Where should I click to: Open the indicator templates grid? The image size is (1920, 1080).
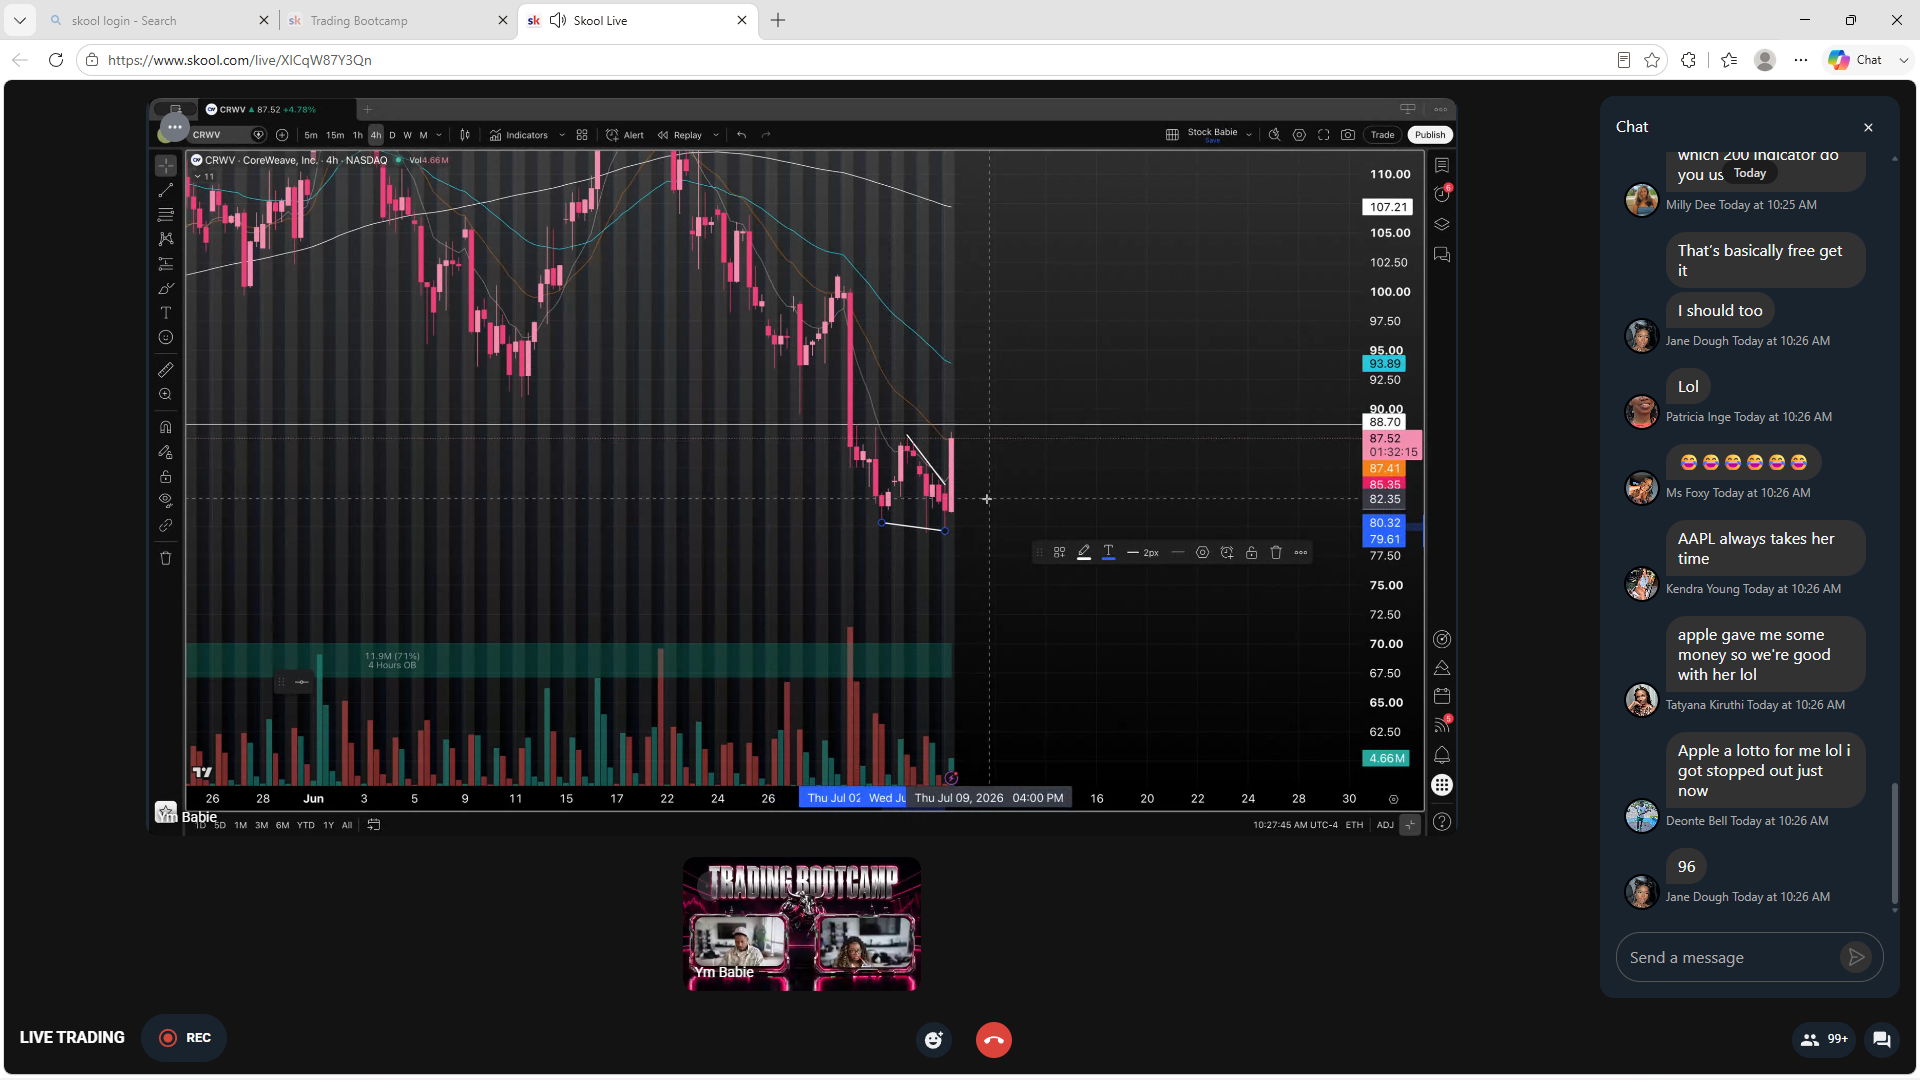click(x=582, y=135)
